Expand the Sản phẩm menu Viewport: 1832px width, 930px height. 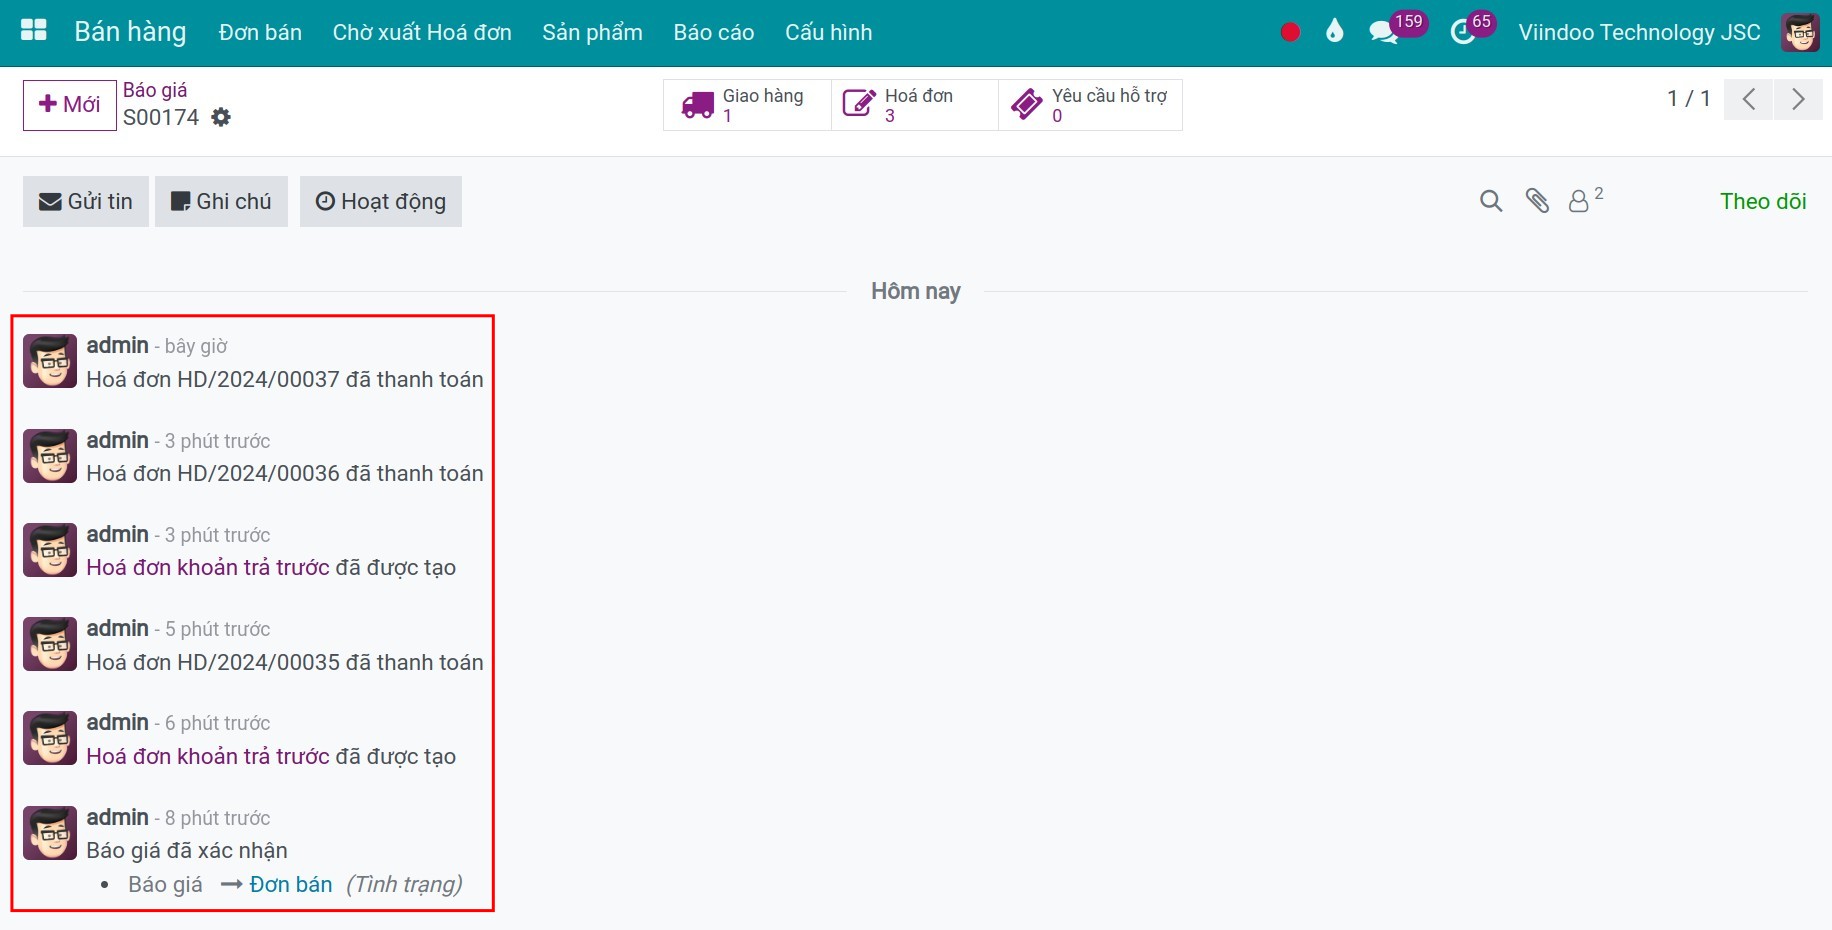coord(592,32)
